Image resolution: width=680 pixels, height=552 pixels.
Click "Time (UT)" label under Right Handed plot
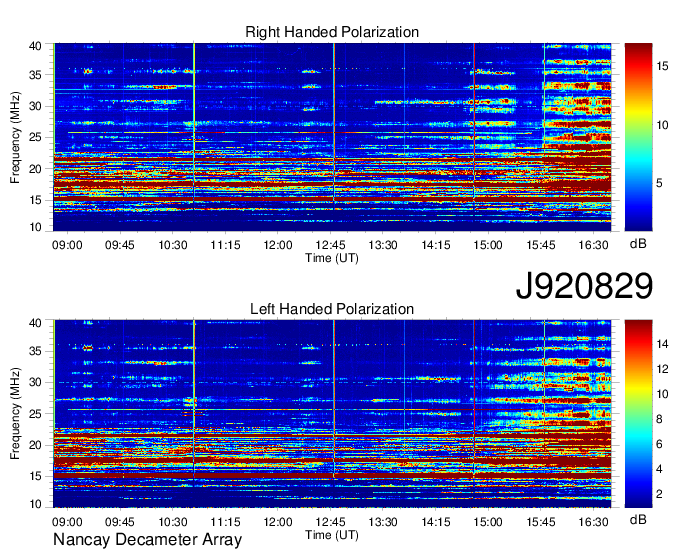click(x=332, y=258)
